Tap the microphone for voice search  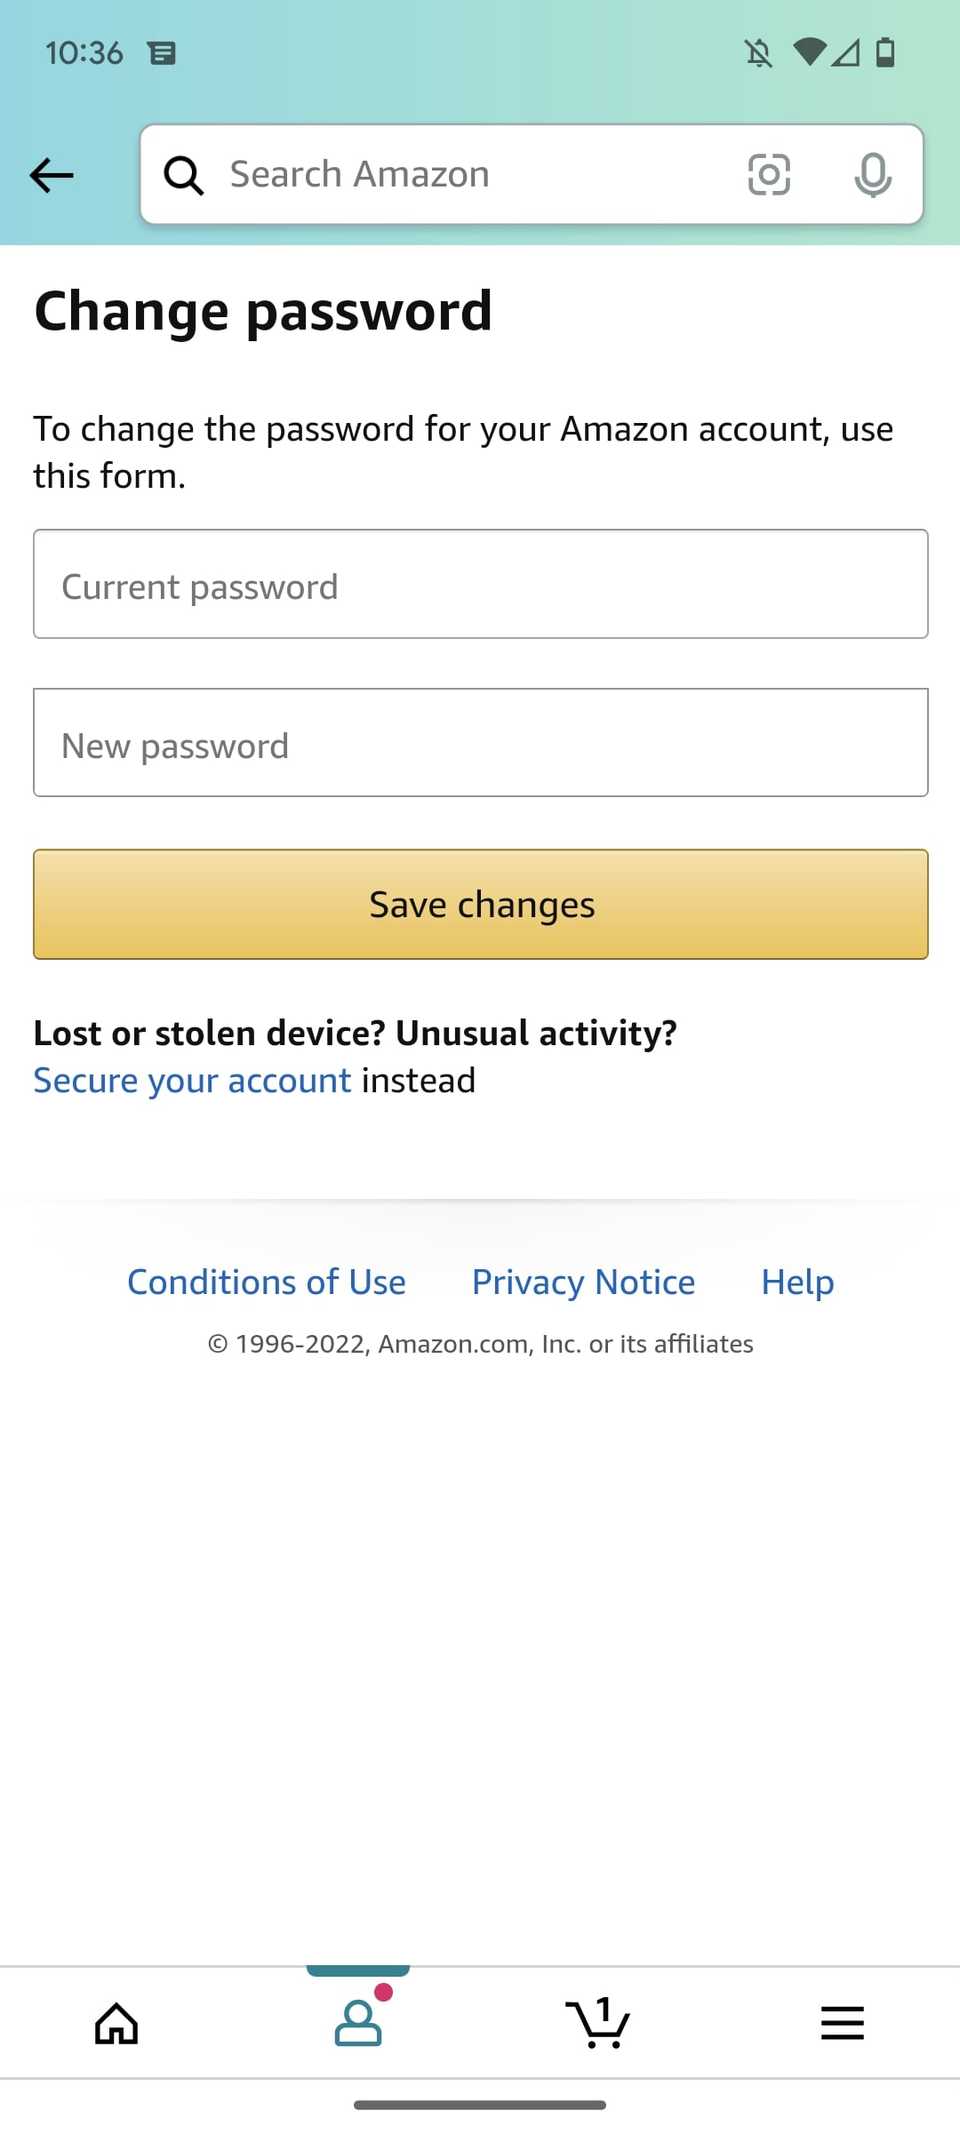tap(872, 174)
